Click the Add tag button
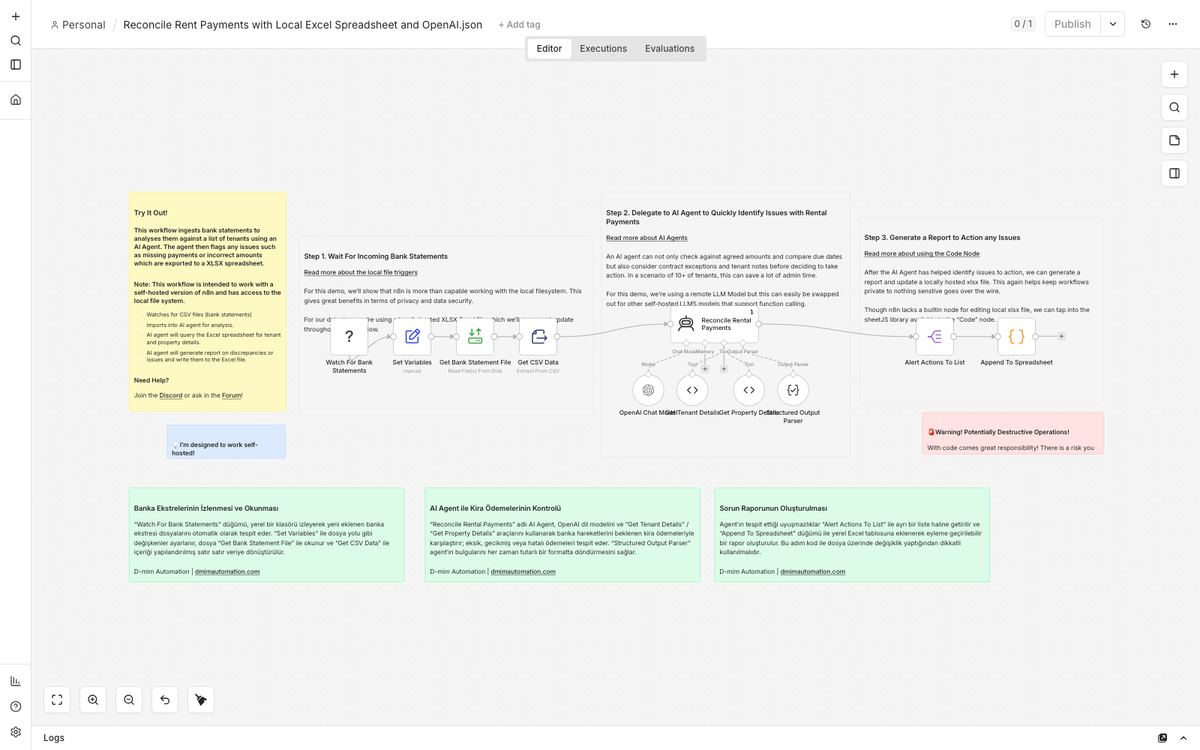The image size is (1200, 750). pos(519,24)
